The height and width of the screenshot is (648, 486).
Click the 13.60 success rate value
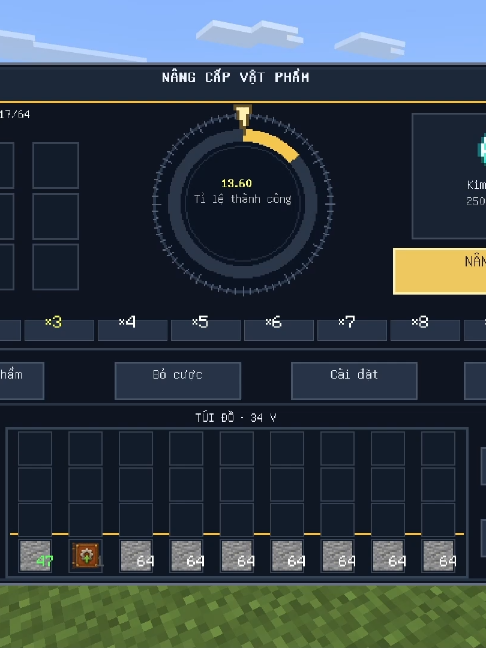pyautogui.click(x=236, y=183)
